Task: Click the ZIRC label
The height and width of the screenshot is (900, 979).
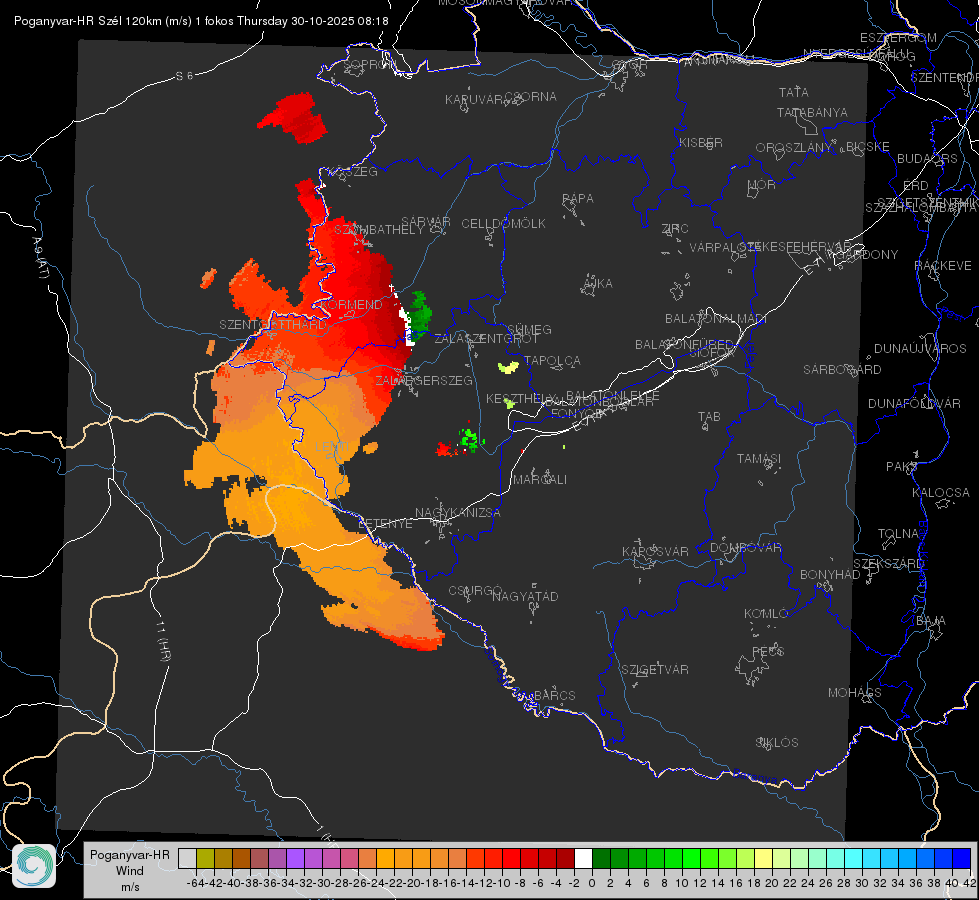Action: [x=675, y=229]
